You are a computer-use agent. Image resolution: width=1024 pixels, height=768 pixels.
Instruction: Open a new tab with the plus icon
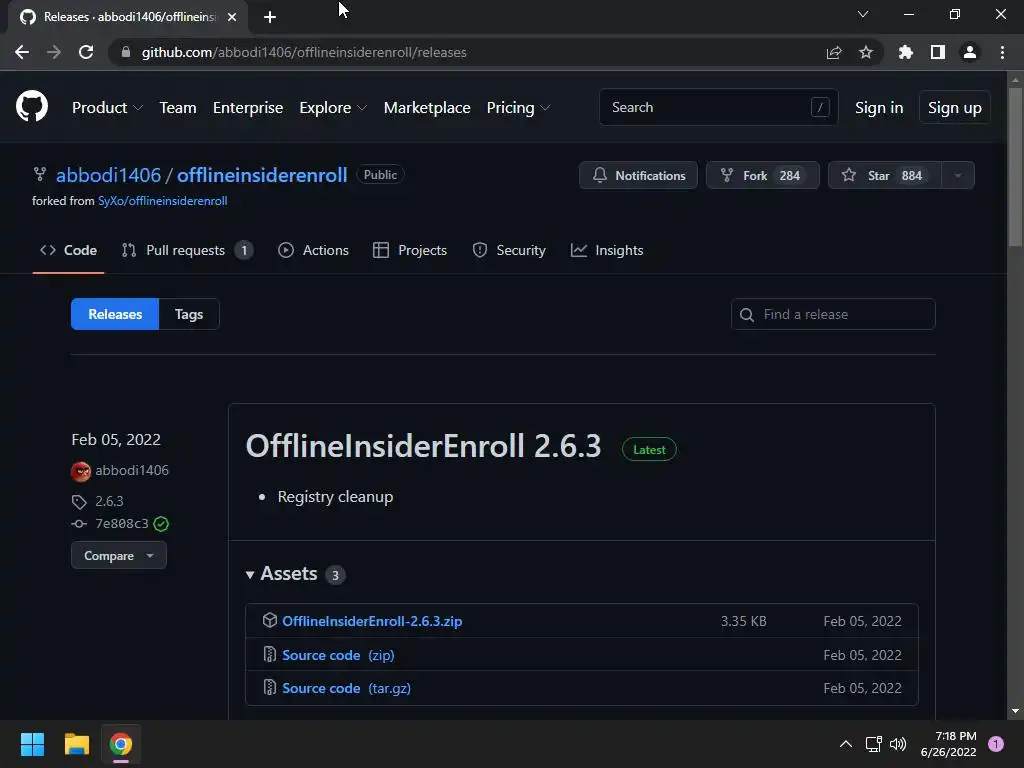pyautogui.click(x=270, y=17)
